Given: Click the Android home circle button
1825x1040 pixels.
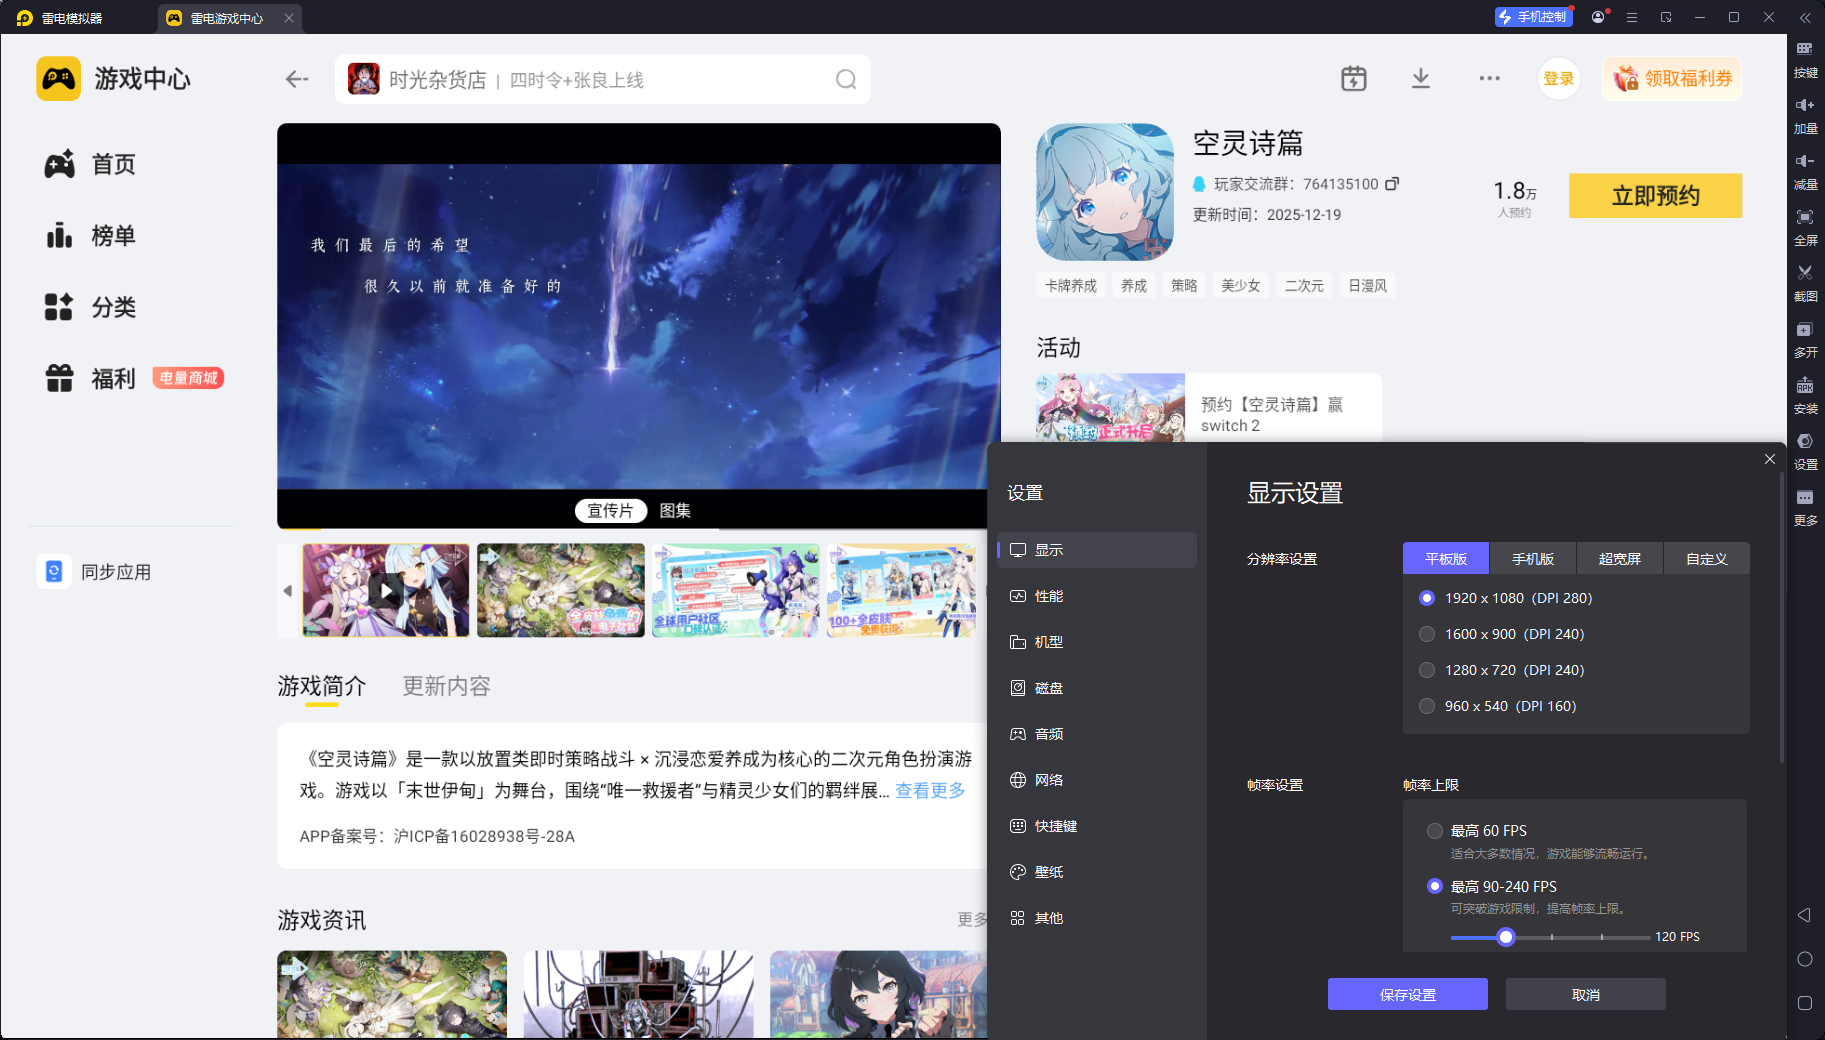Looking at the screenshot, I should (1805, 959).
